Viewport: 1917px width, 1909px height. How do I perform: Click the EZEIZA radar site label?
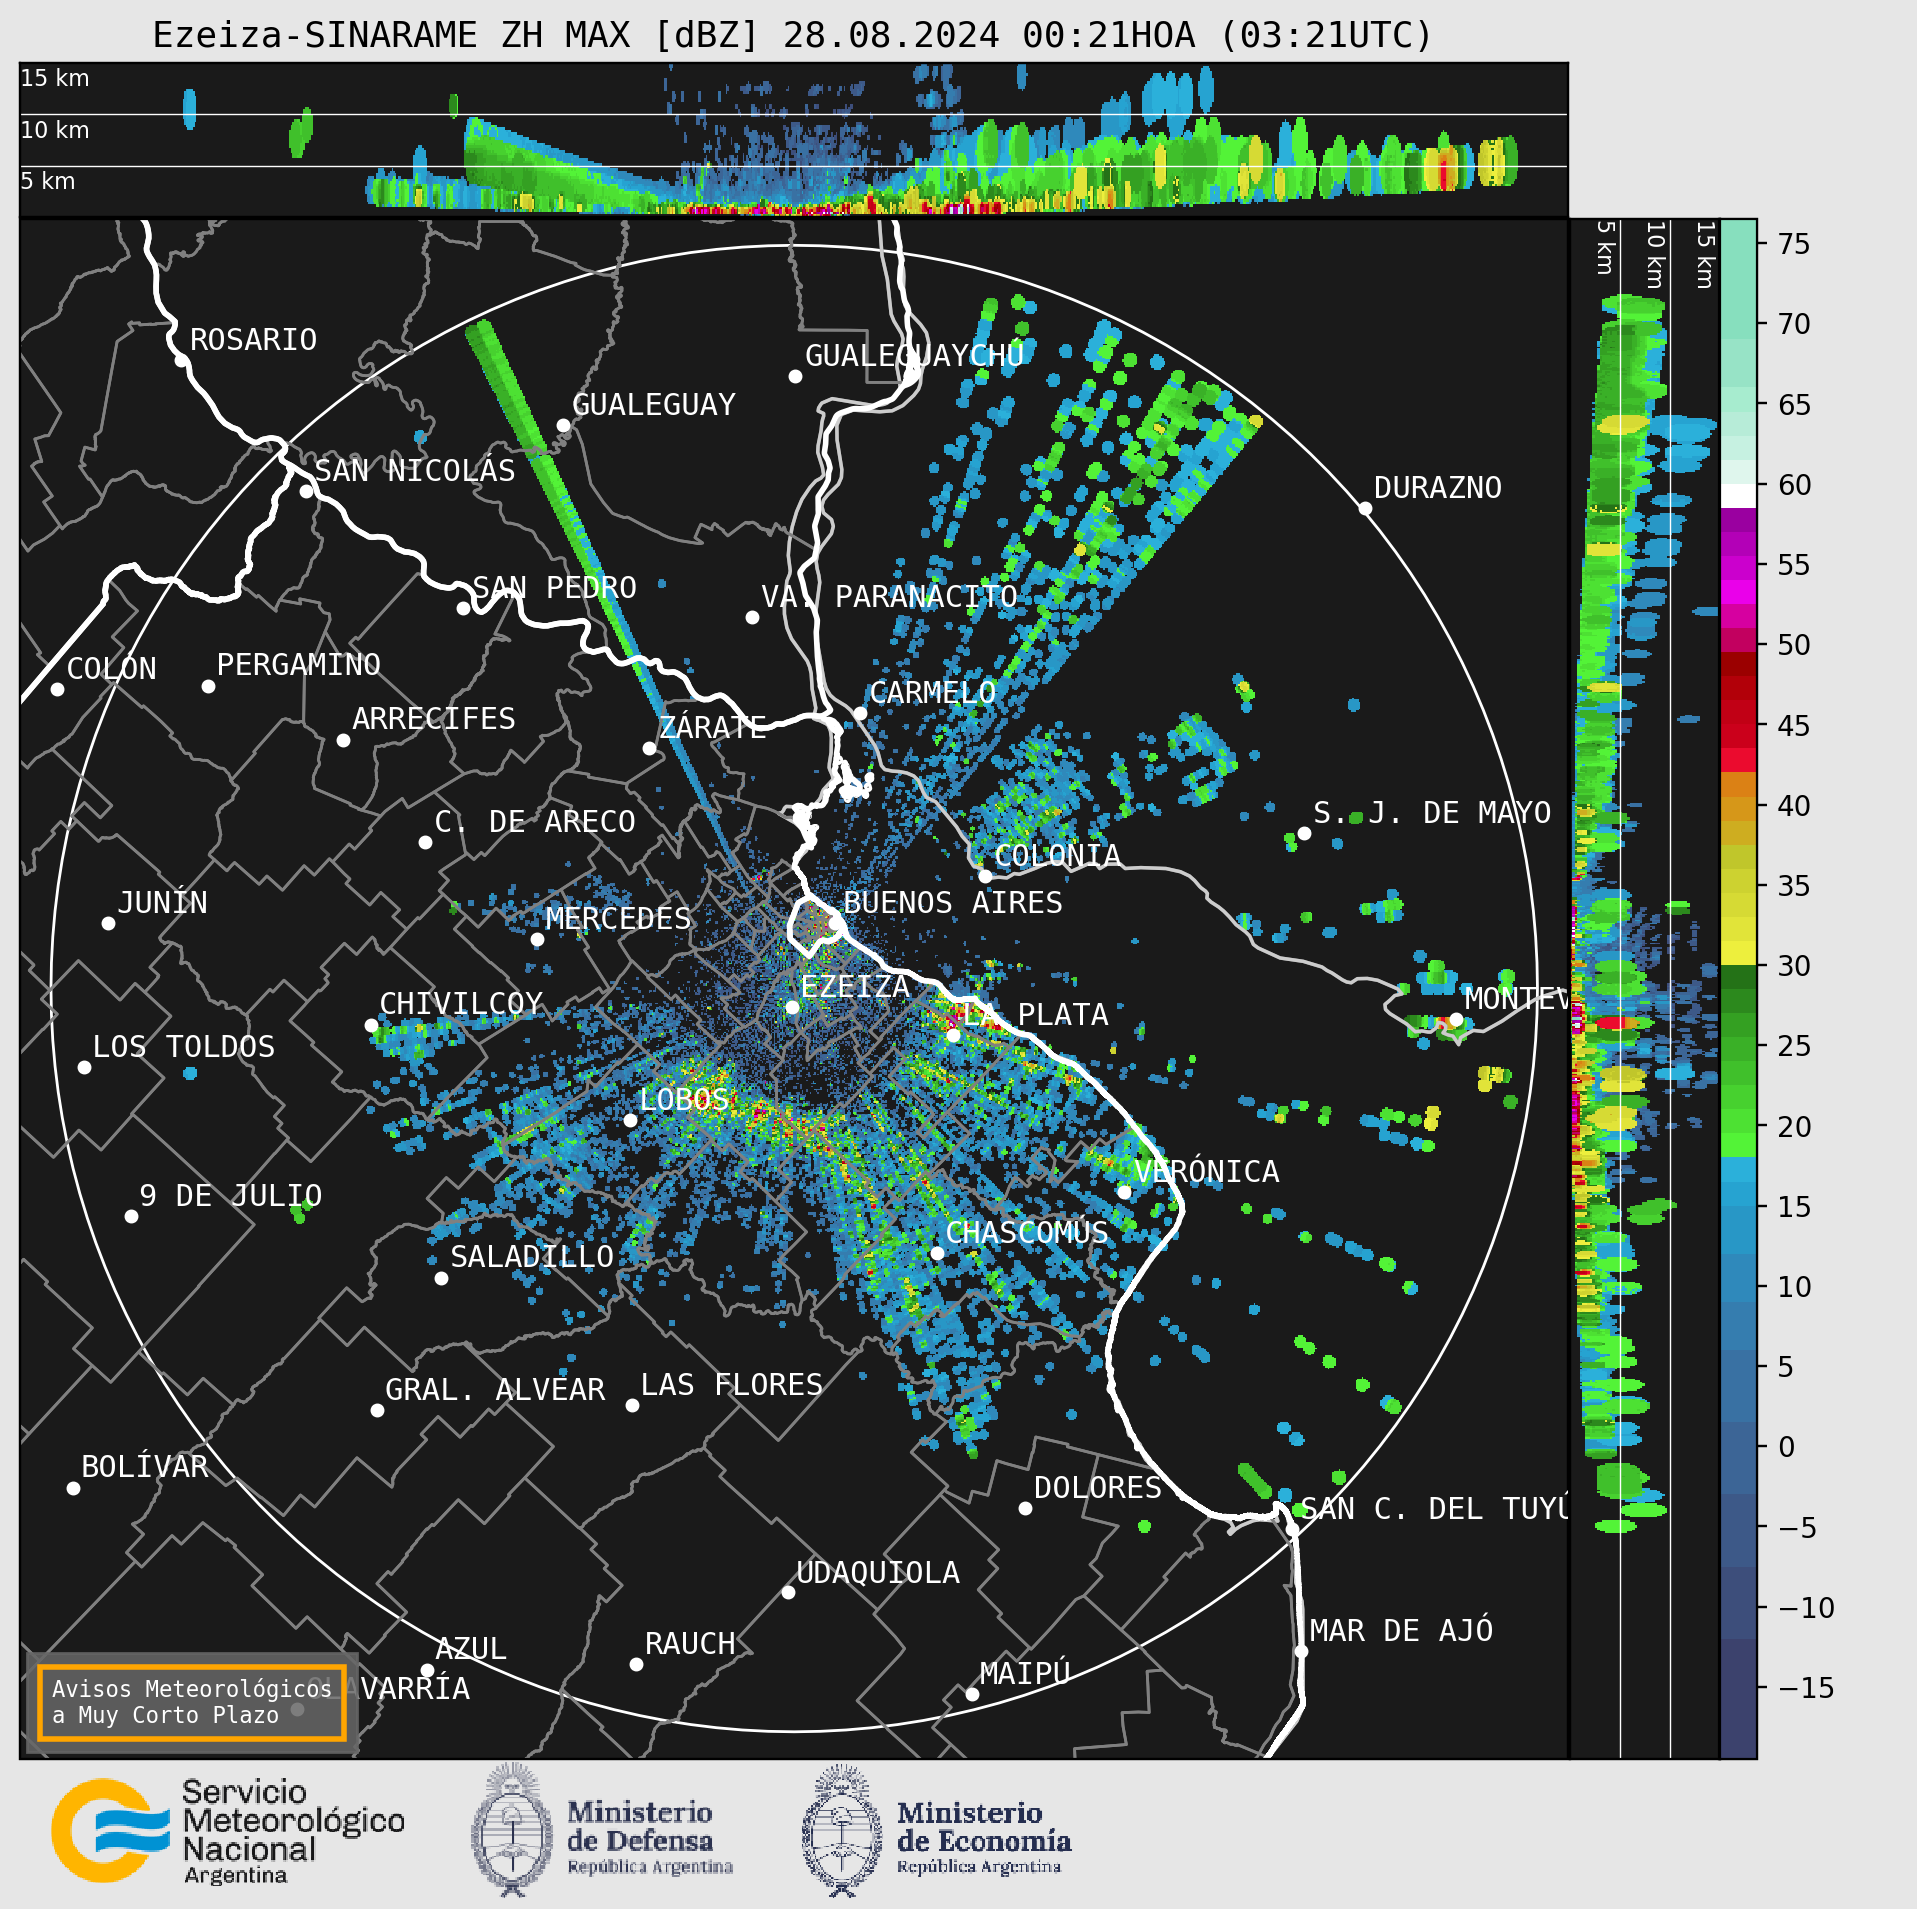click(855, 987)
